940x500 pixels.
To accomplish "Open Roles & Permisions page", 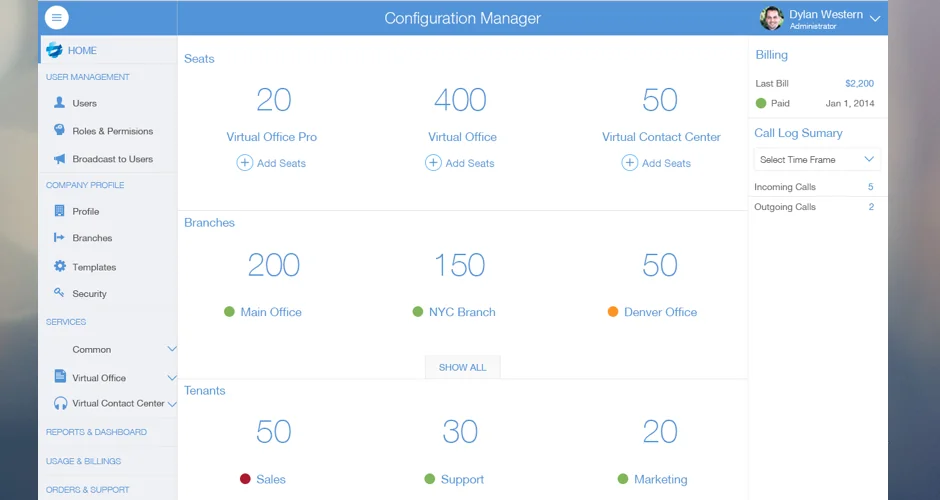I will coord(113,131).
